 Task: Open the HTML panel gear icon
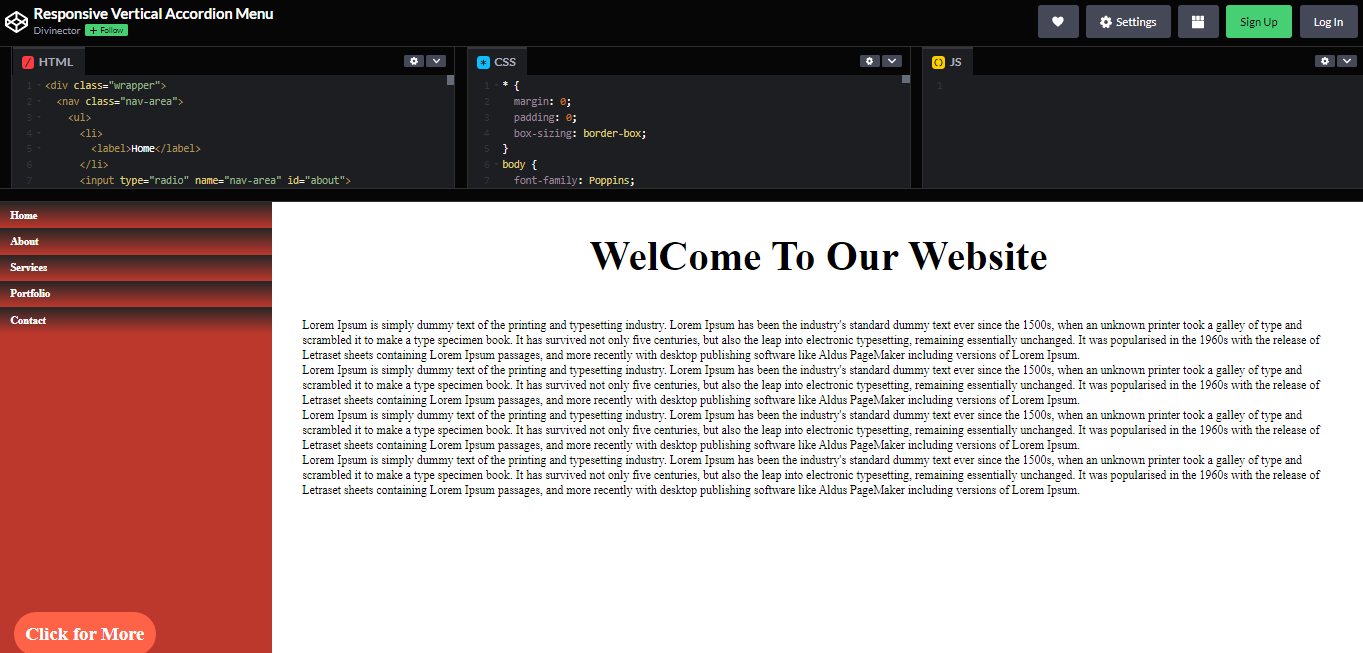pos(413,60)
